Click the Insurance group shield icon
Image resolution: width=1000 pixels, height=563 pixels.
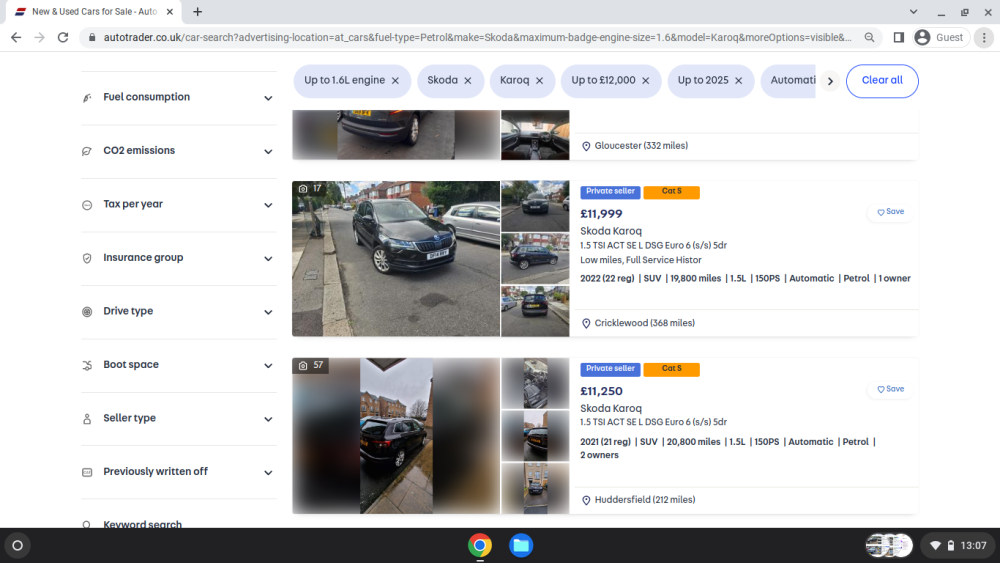click(x=87, y=258)
